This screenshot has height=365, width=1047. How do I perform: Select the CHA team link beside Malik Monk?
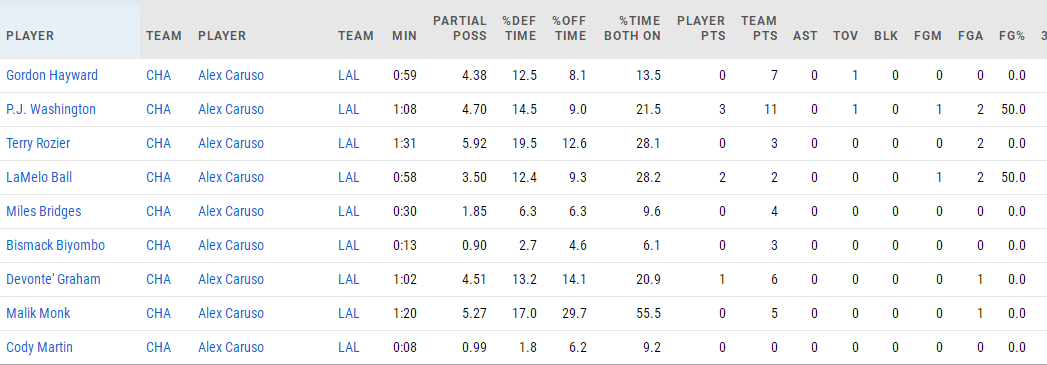(158, 314)
